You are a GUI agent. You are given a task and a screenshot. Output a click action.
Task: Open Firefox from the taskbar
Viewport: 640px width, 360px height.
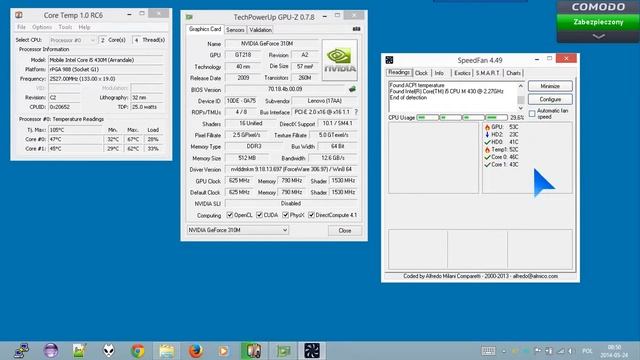(196, 351)
